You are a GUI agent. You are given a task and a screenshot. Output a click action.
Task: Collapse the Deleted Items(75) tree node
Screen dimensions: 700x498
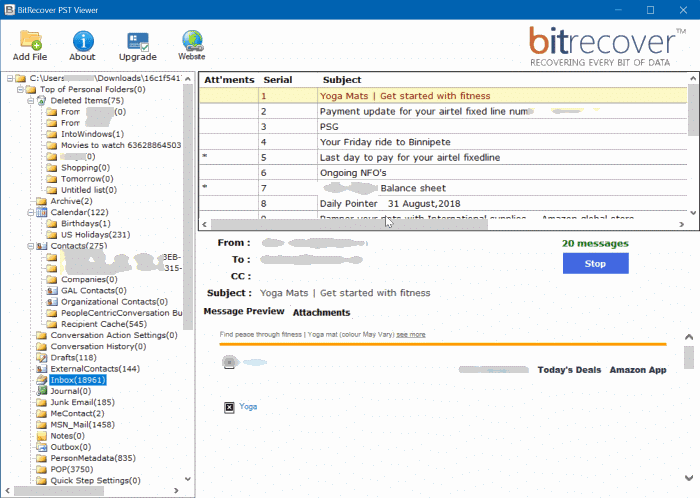click(x=29, y=101)
